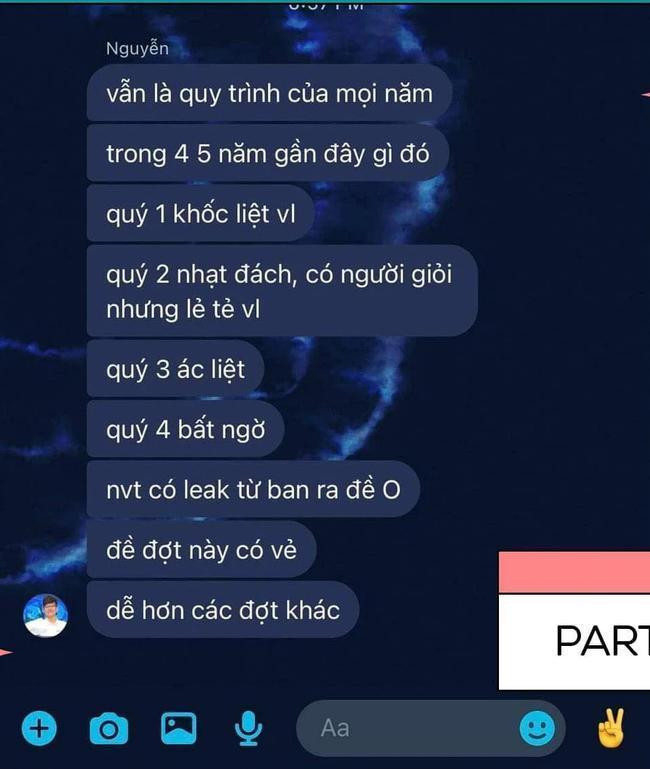Screen dimensions: 650x769
Task: Click message 'trong 4 5 năm gần đây gì đó'
Action: [267, 154]
